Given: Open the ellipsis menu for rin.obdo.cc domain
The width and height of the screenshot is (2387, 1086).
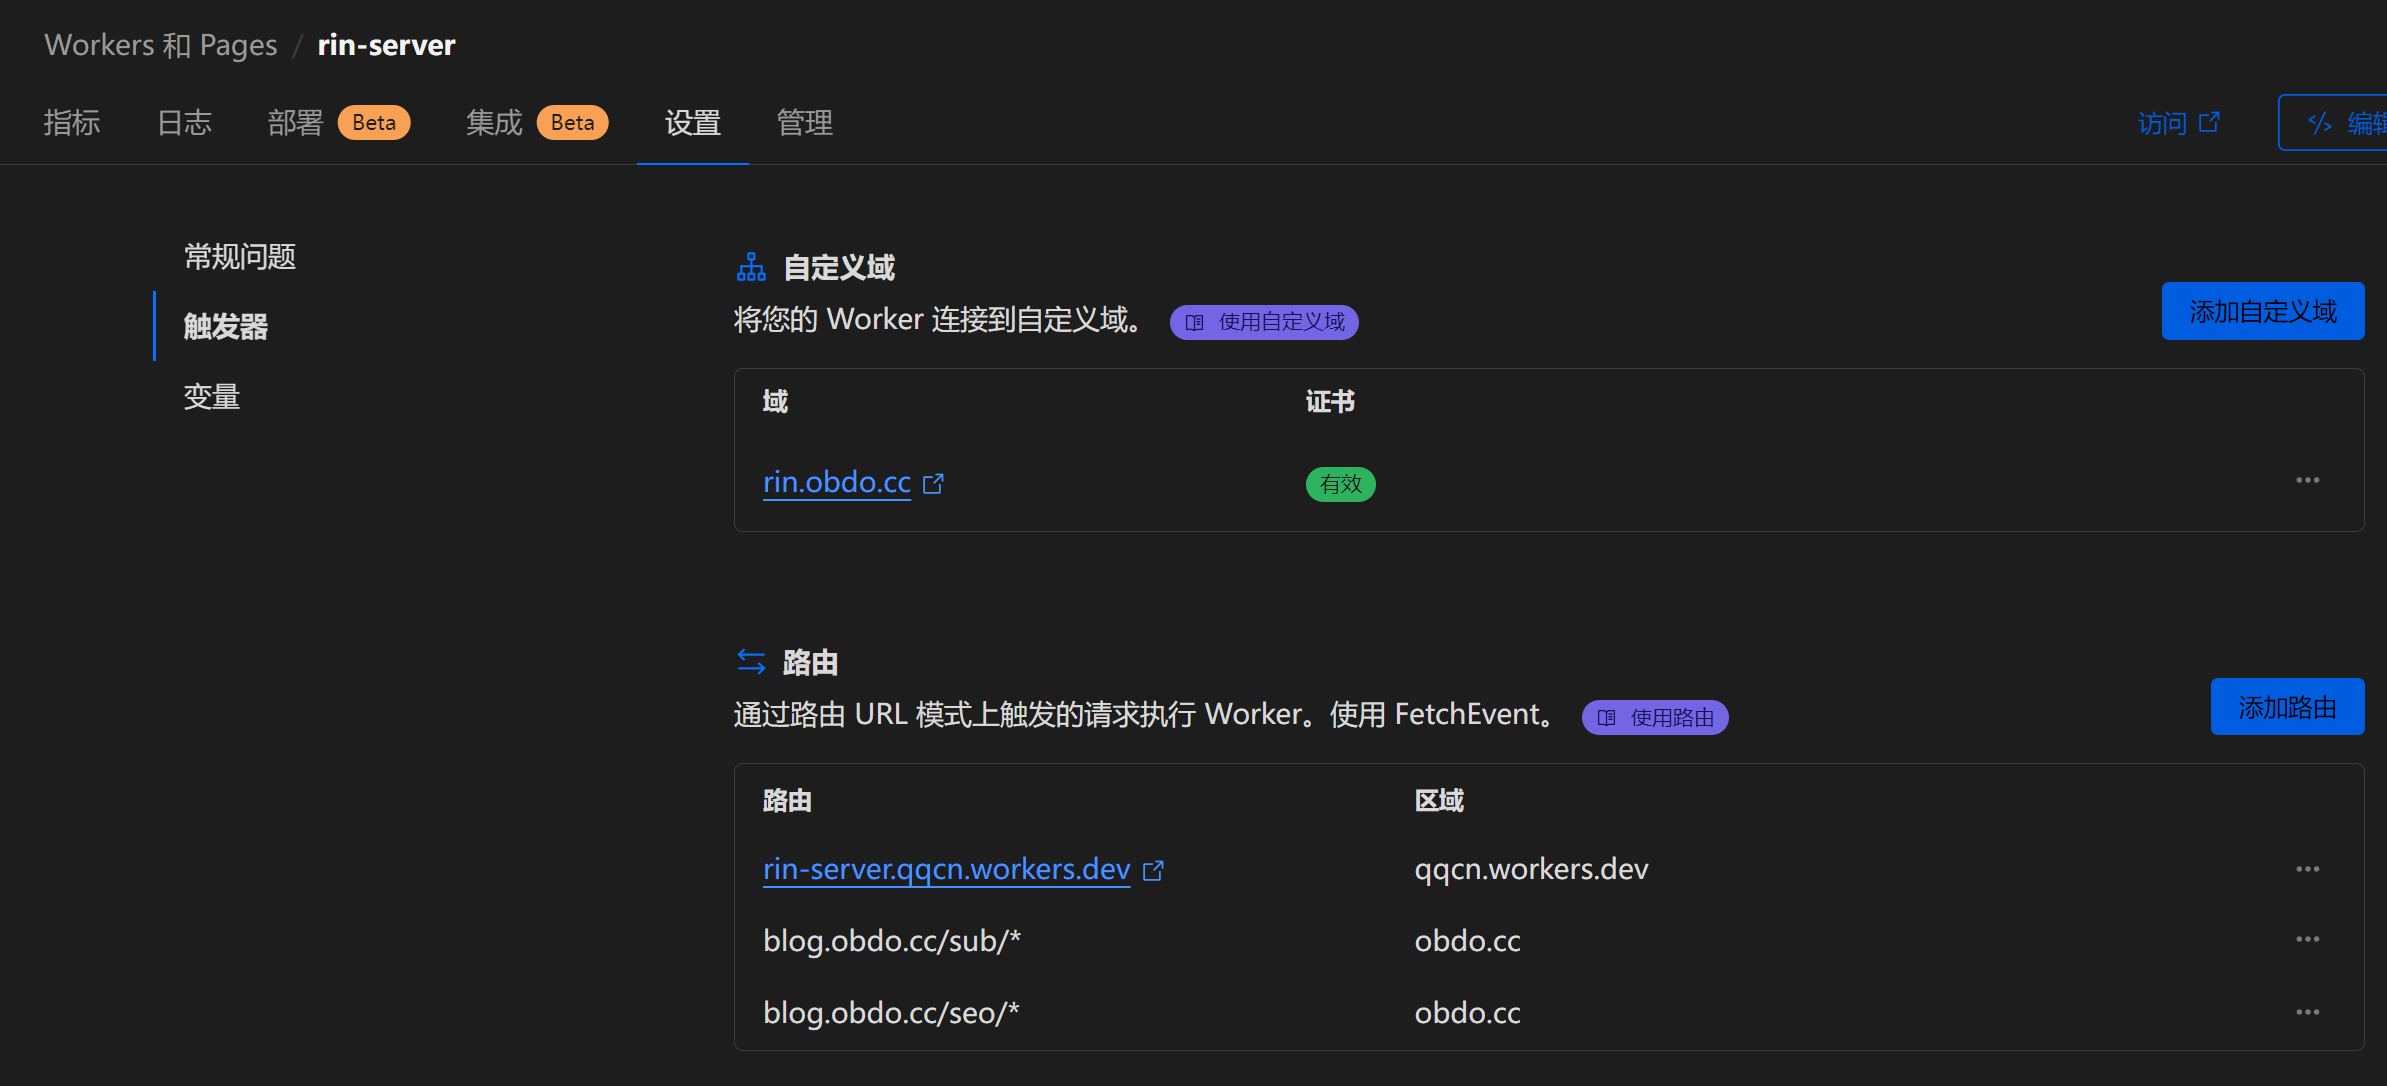Looking at the screenshot, I should [2308, 480].
